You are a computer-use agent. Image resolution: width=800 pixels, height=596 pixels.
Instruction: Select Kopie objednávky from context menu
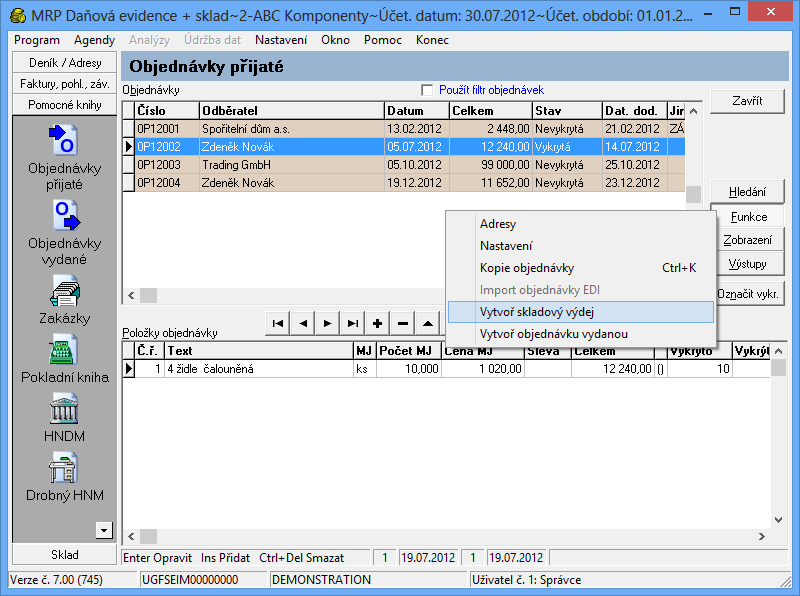[526, 268]
